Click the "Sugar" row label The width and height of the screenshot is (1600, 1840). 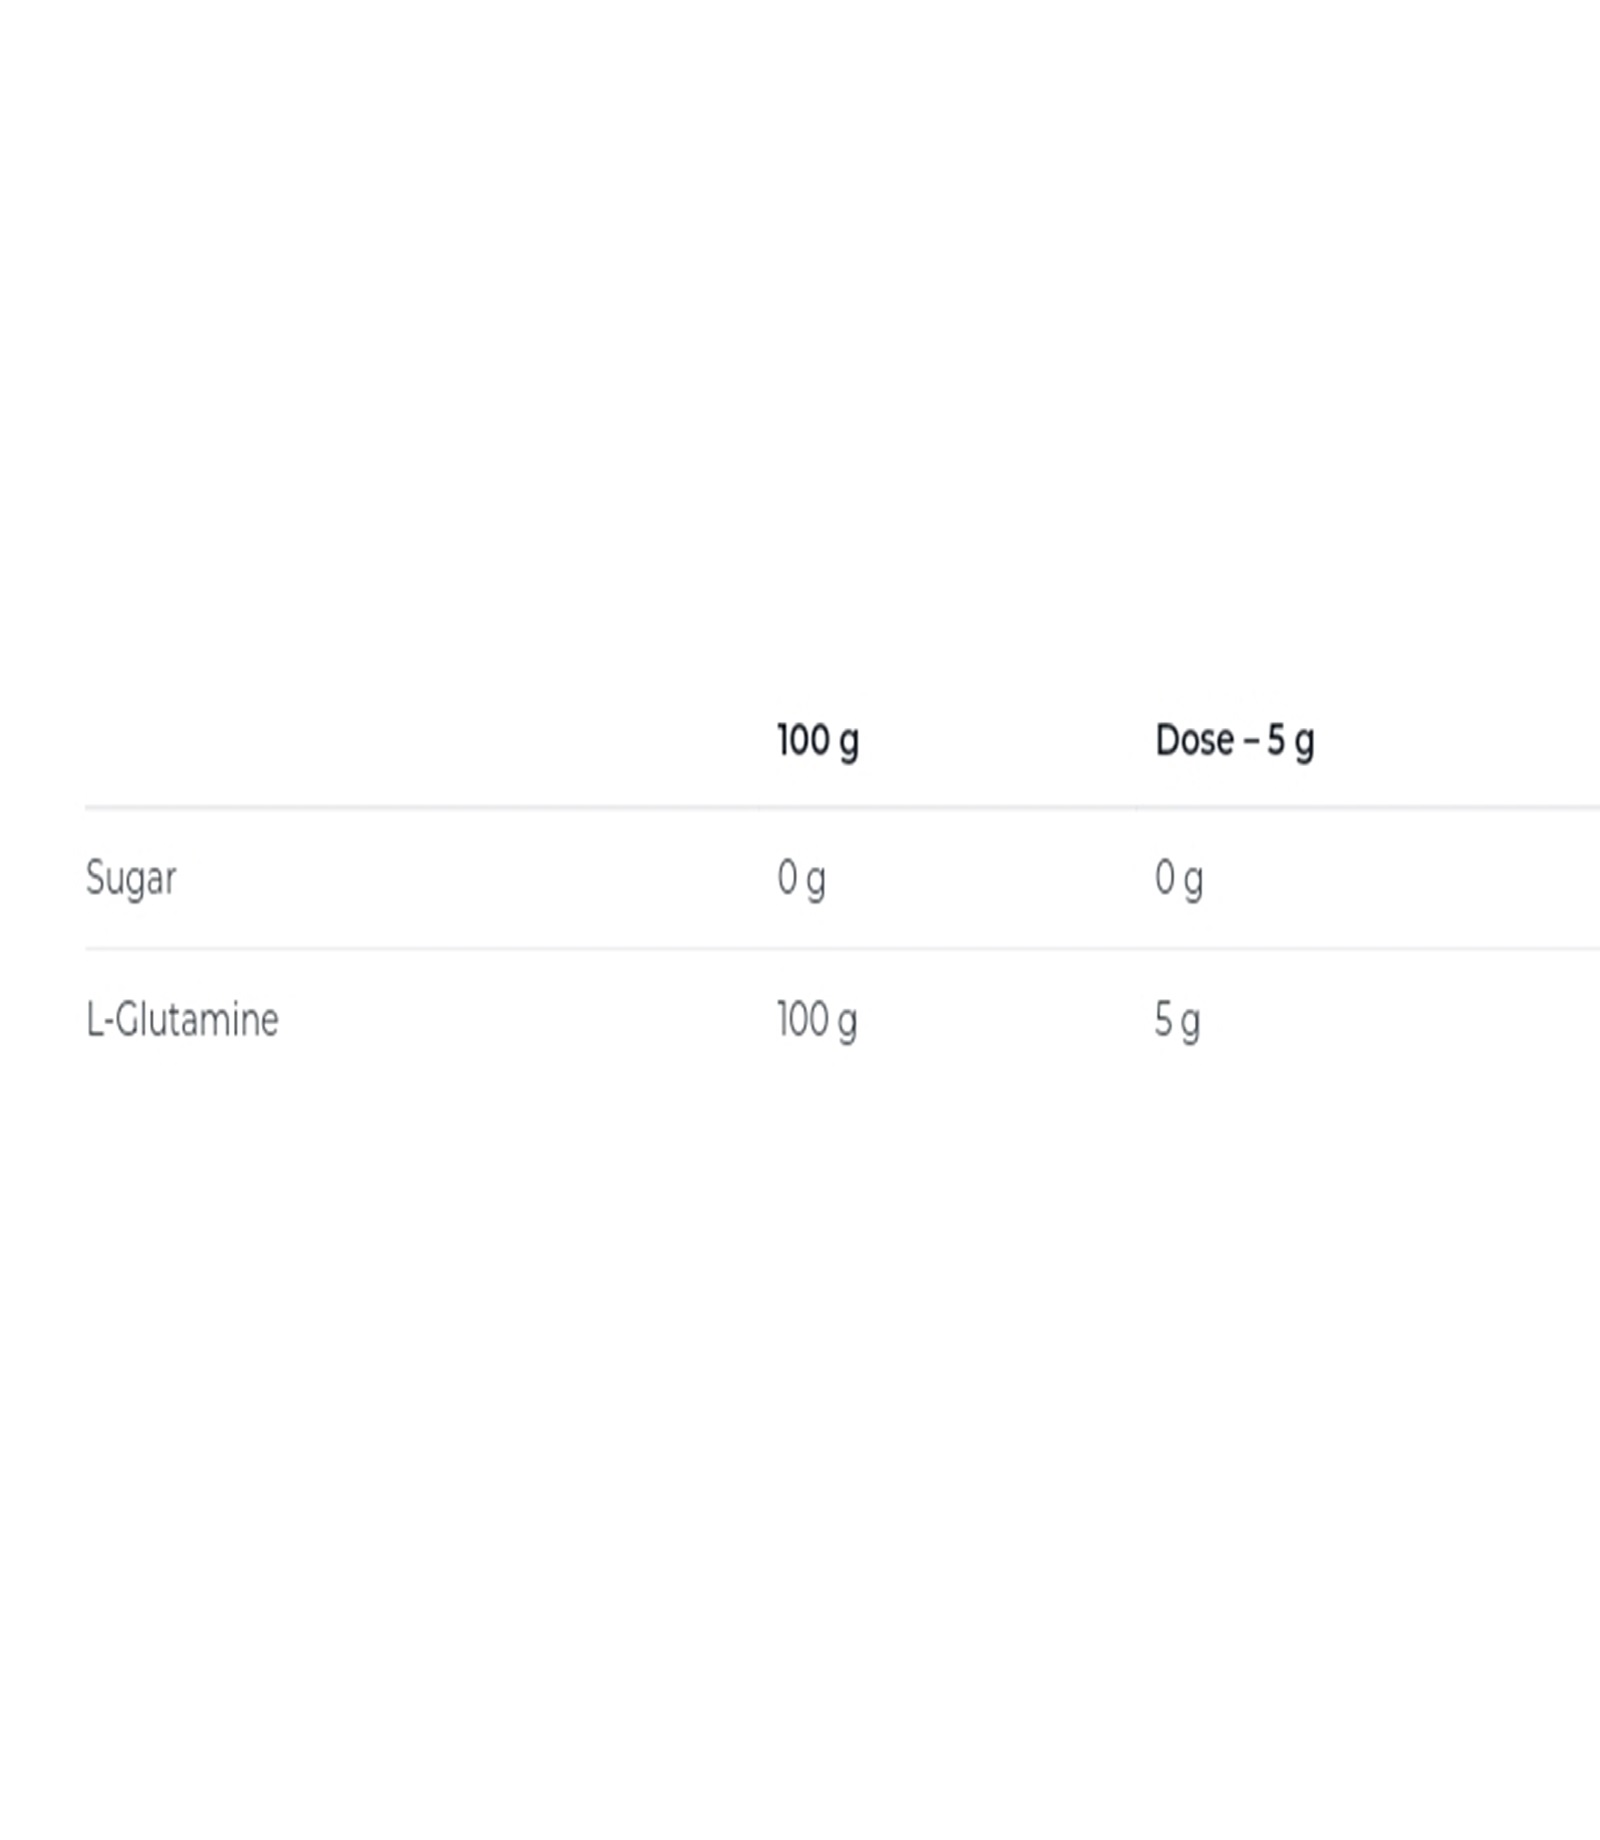point(131,878)
